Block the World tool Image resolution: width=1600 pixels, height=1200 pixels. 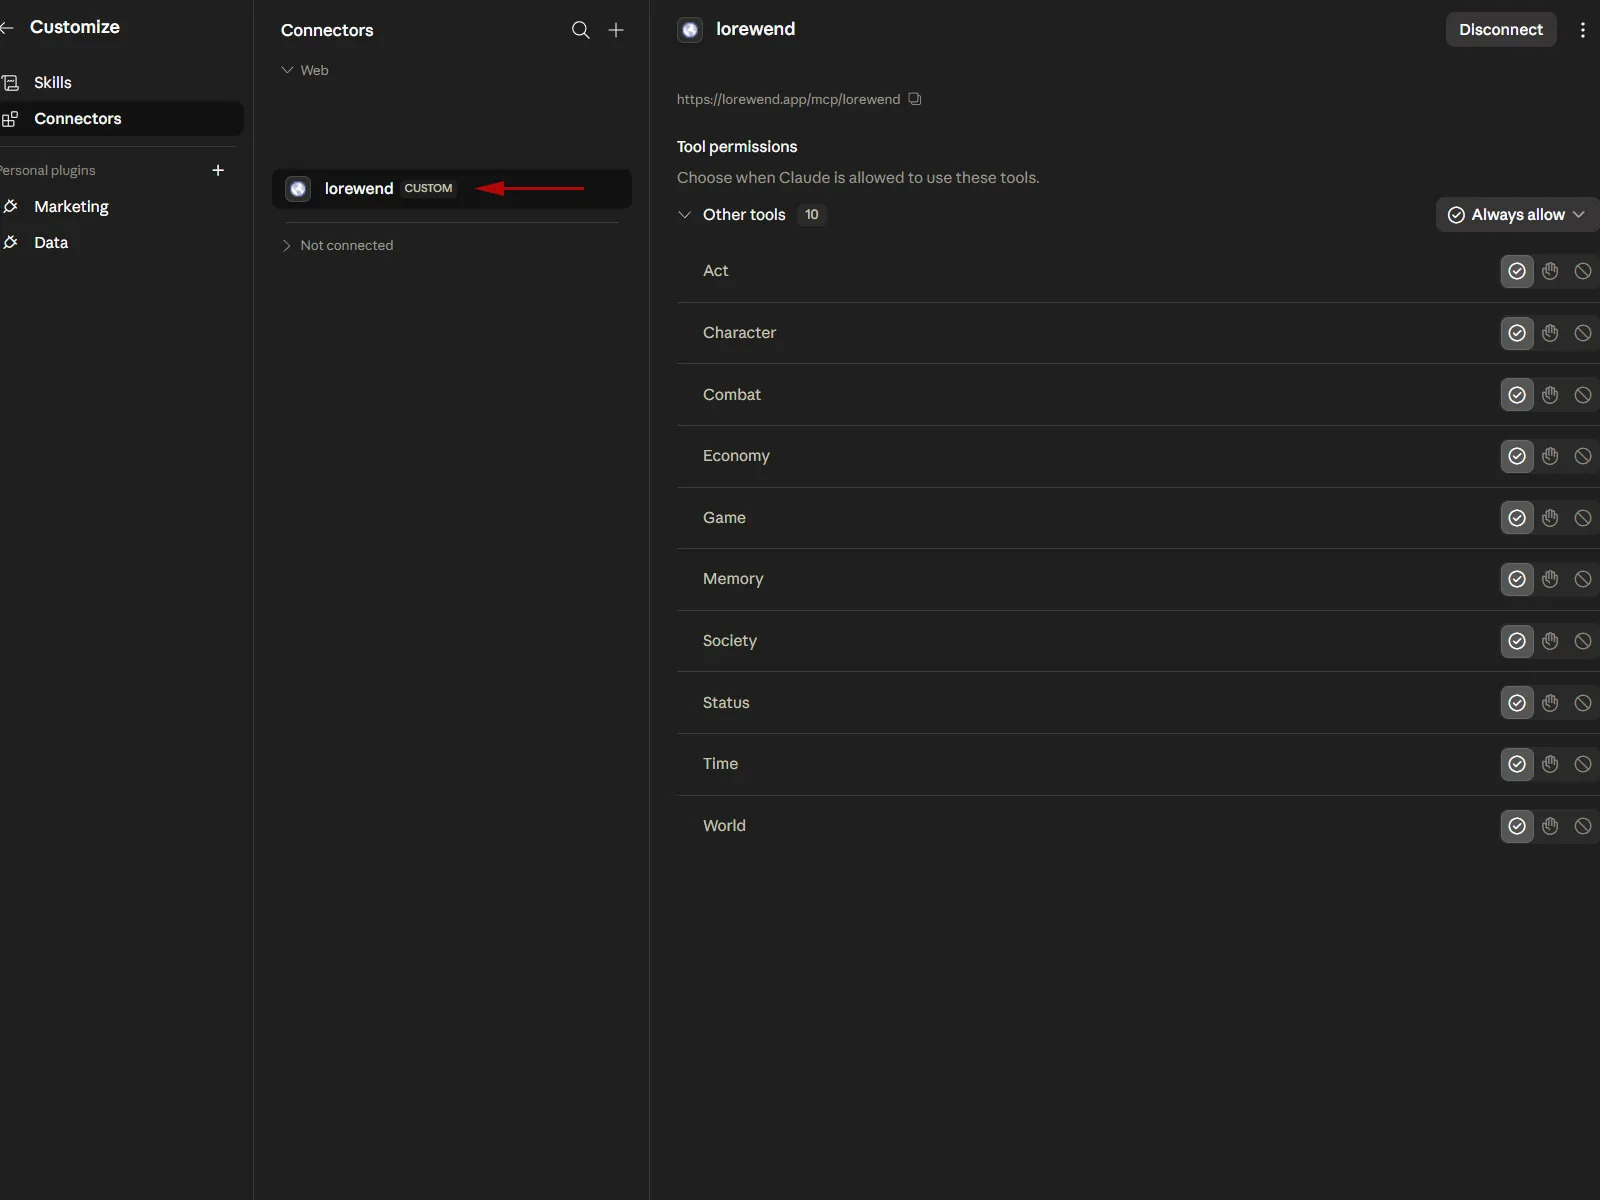(1583, 826)
